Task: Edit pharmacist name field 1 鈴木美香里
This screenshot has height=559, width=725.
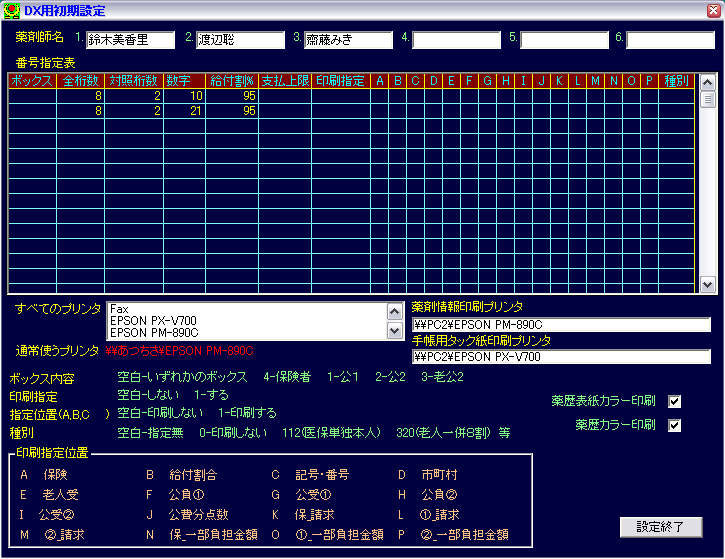Action: click(130, 40)
